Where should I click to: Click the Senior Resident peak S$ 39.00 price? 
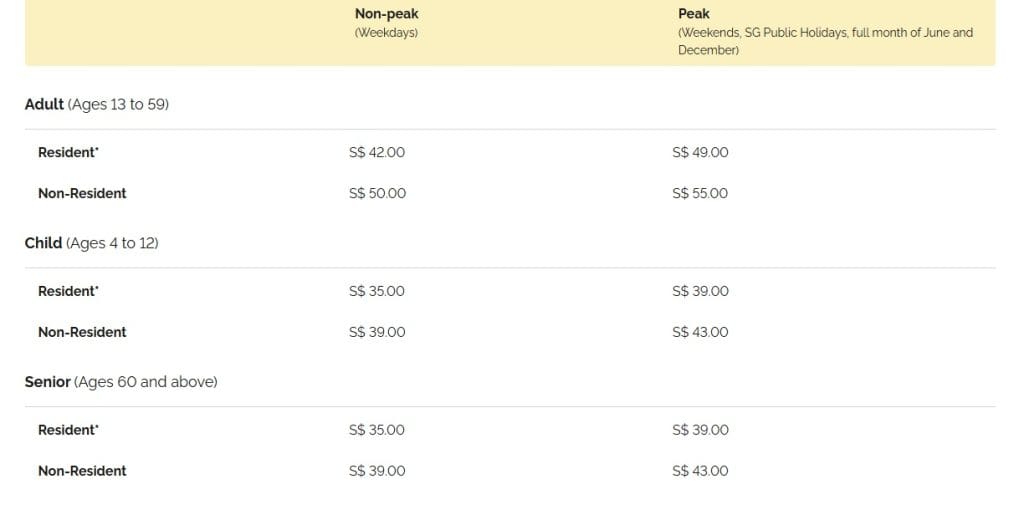point(700,430)
